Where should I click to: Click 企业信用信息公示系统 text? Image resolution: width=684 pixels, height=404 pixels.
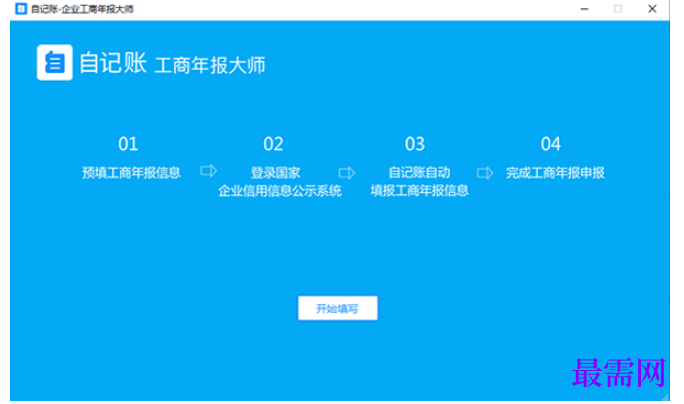coord(280,191)
